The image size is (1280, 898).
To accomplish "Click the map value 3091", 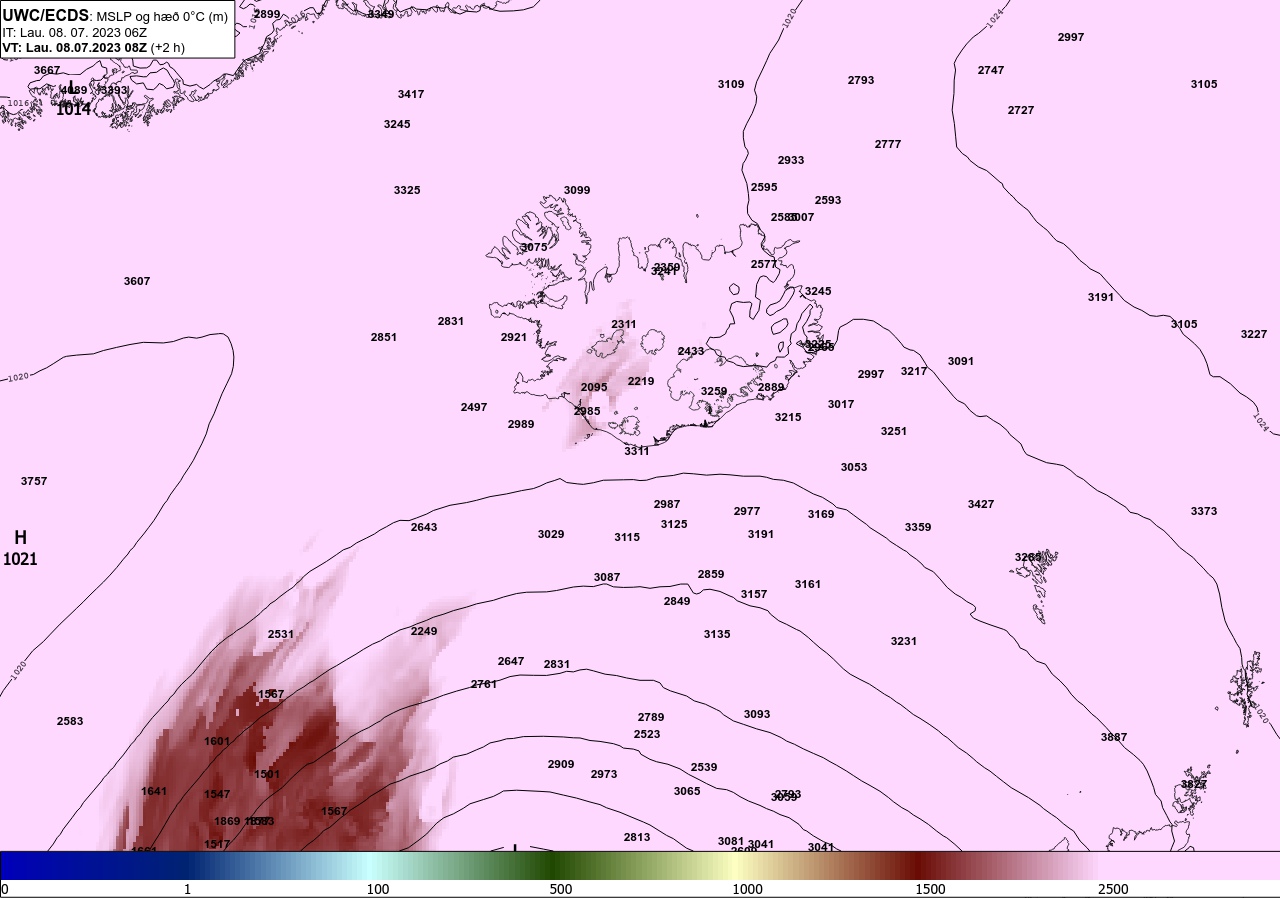I will [961, 361].
